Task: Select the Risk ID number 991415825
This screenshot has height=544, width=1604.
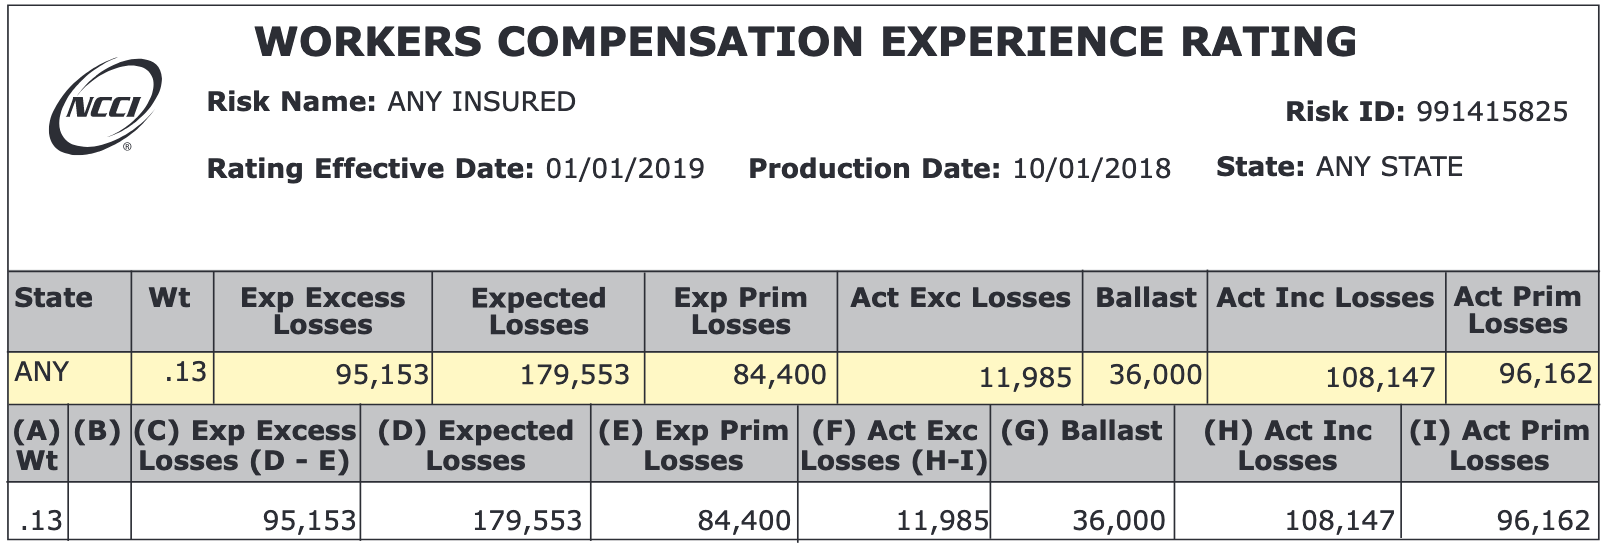Action: (1492, 112)
